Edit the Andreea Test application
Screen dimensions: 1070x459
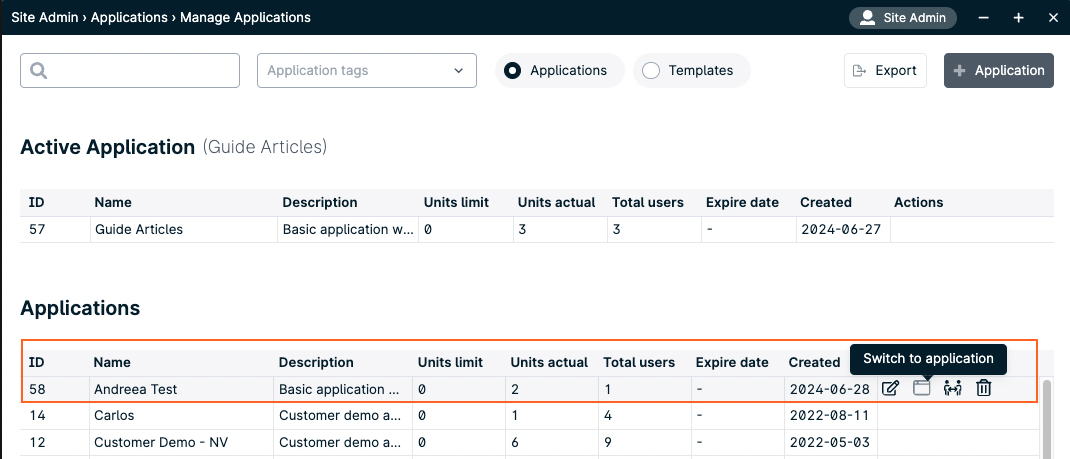[x=890, y=389]
